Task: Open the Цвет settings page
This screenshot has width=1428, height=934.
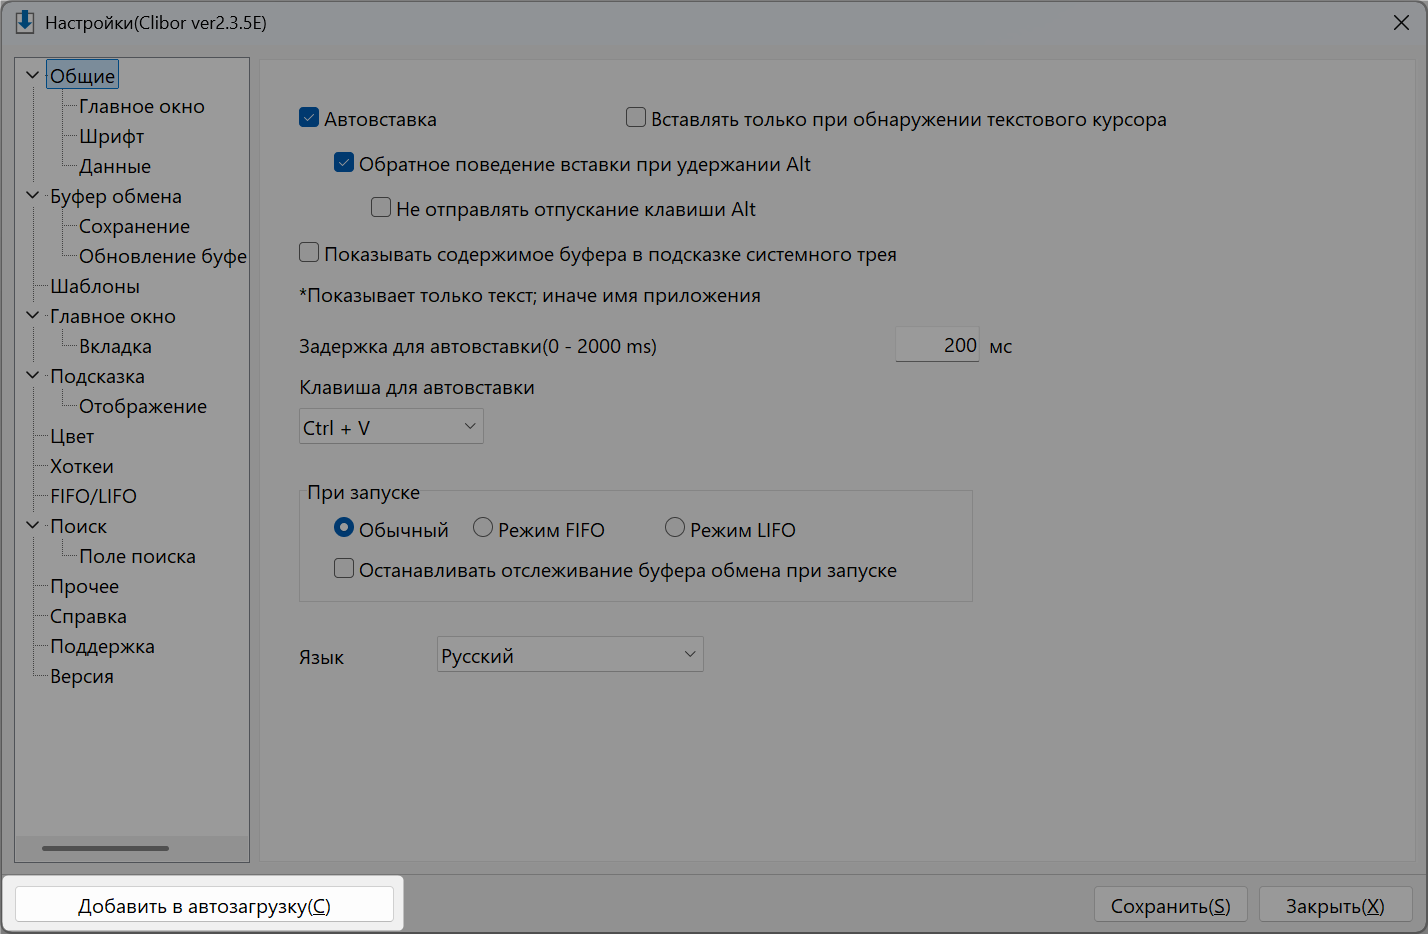Action: pos(72,436)
